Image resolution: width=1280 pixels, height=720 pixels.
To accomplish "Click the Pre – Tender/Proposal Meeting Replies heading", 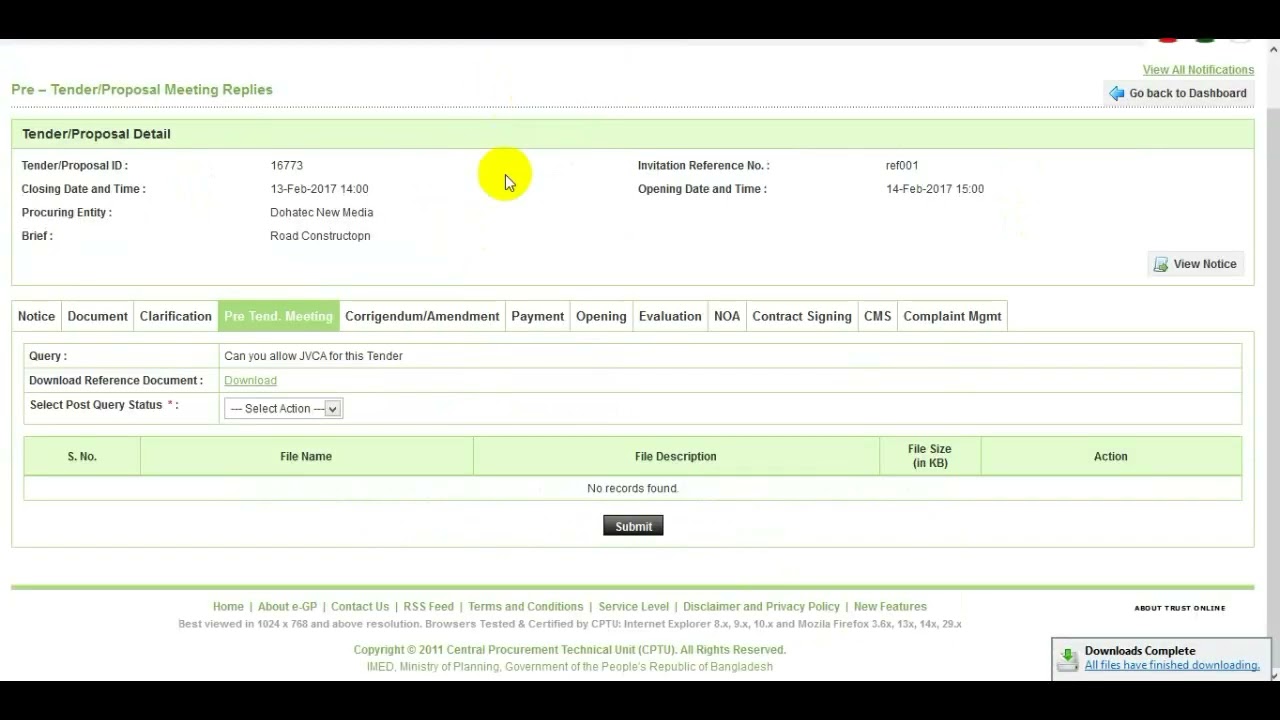I will pos(142,90).
